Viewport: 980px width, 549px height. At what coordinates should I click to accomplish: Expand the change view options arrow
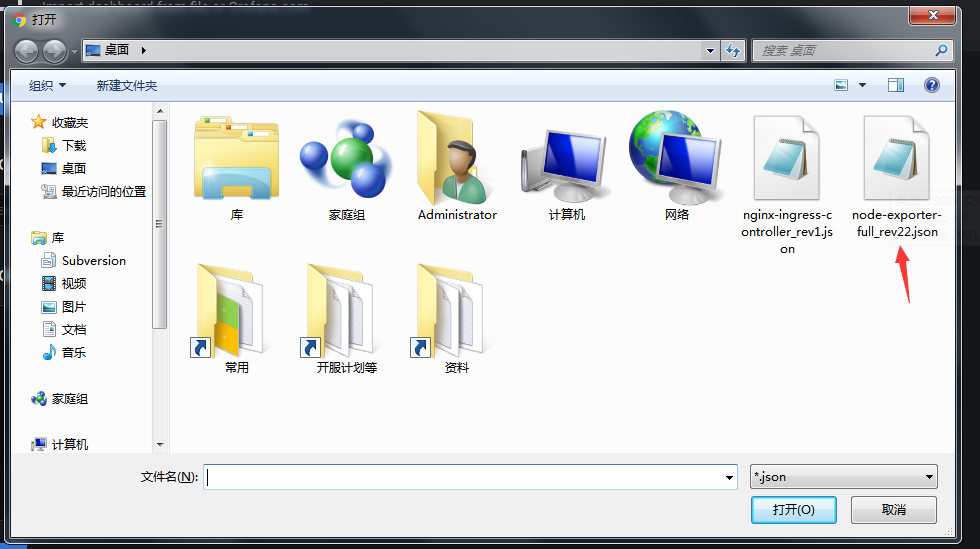click(862, 85)
